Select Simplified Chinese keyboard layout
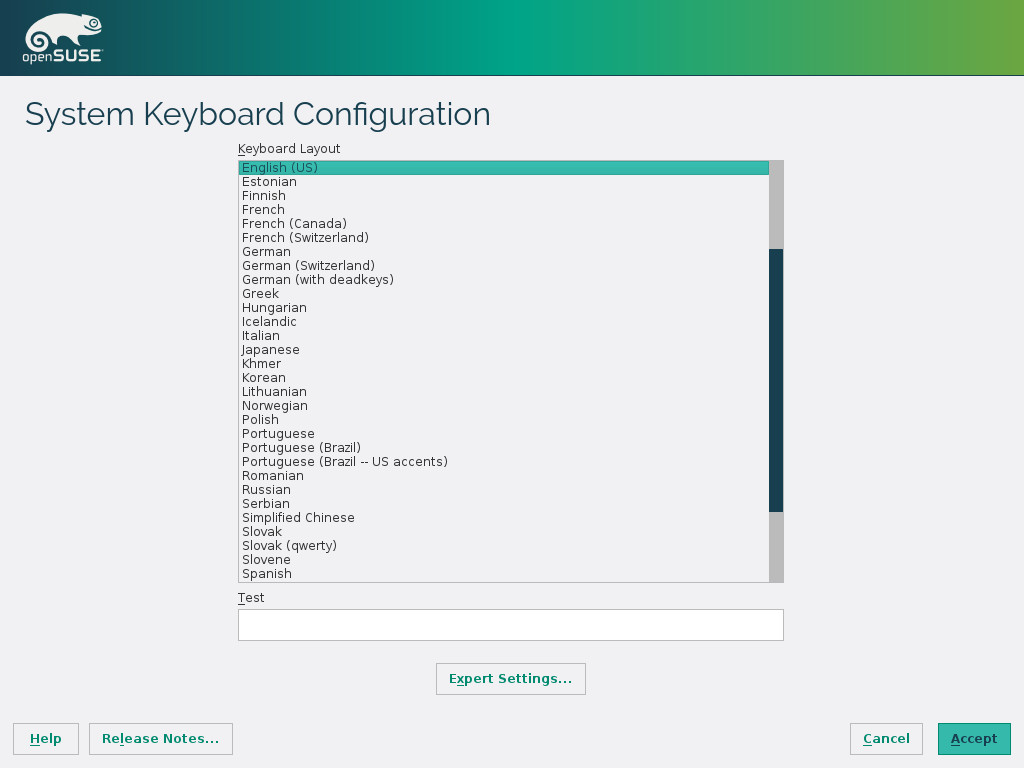 click(x=298, y=518)
